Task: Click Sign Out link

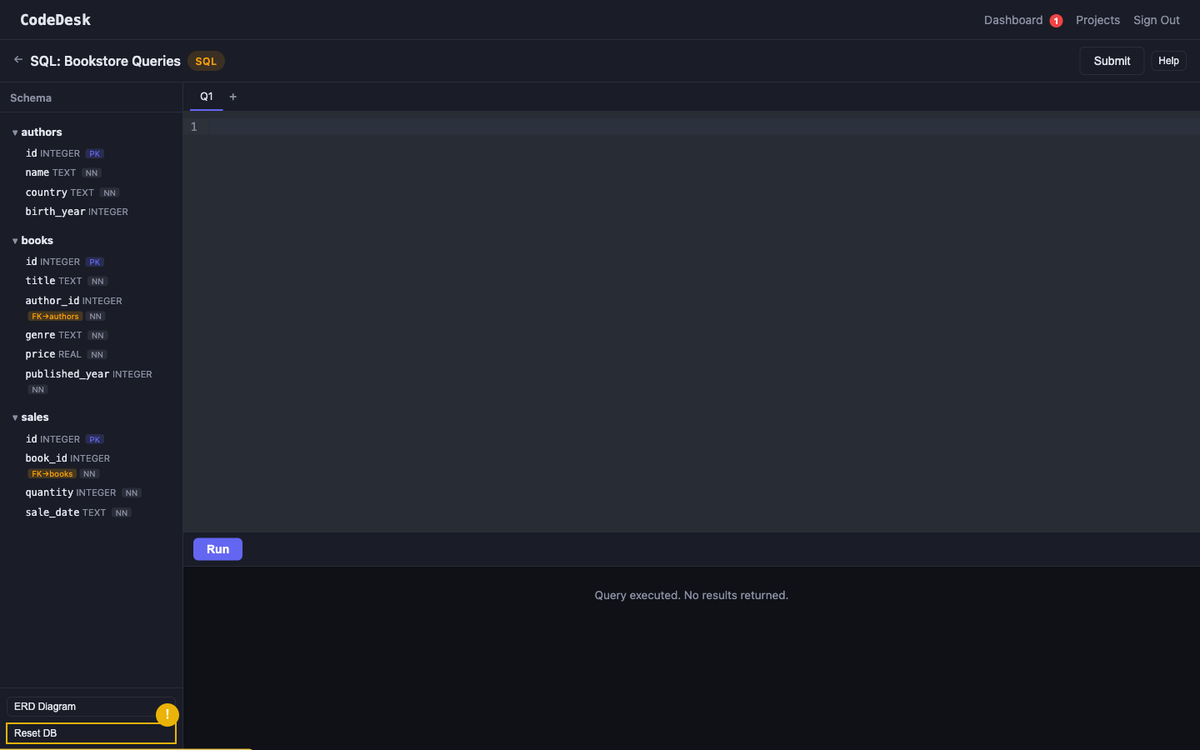Action: click(1156, 20)
